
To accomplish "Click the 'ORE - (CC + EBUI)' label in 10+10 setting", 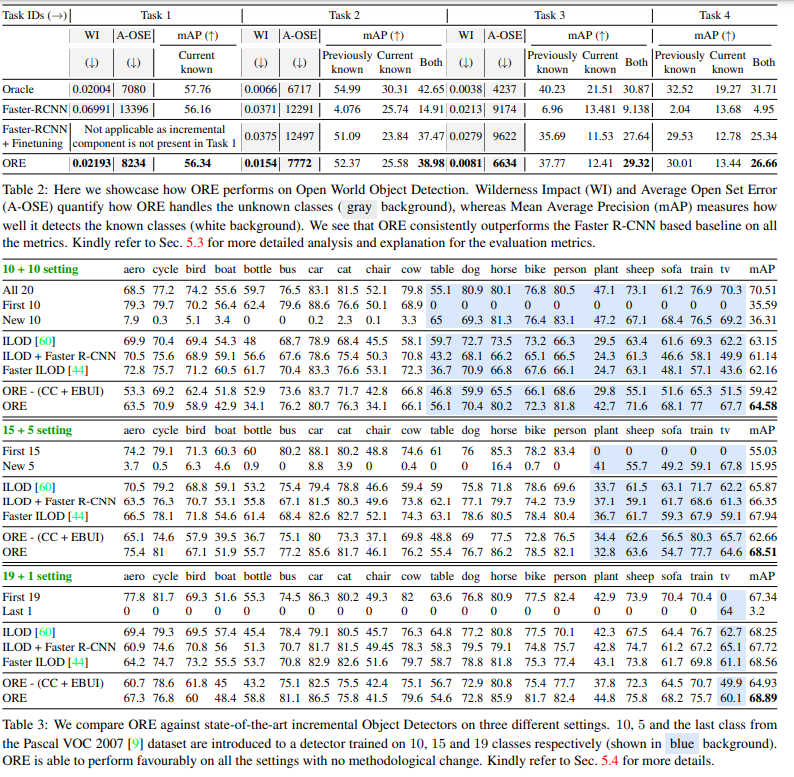I will pos(53,392).
